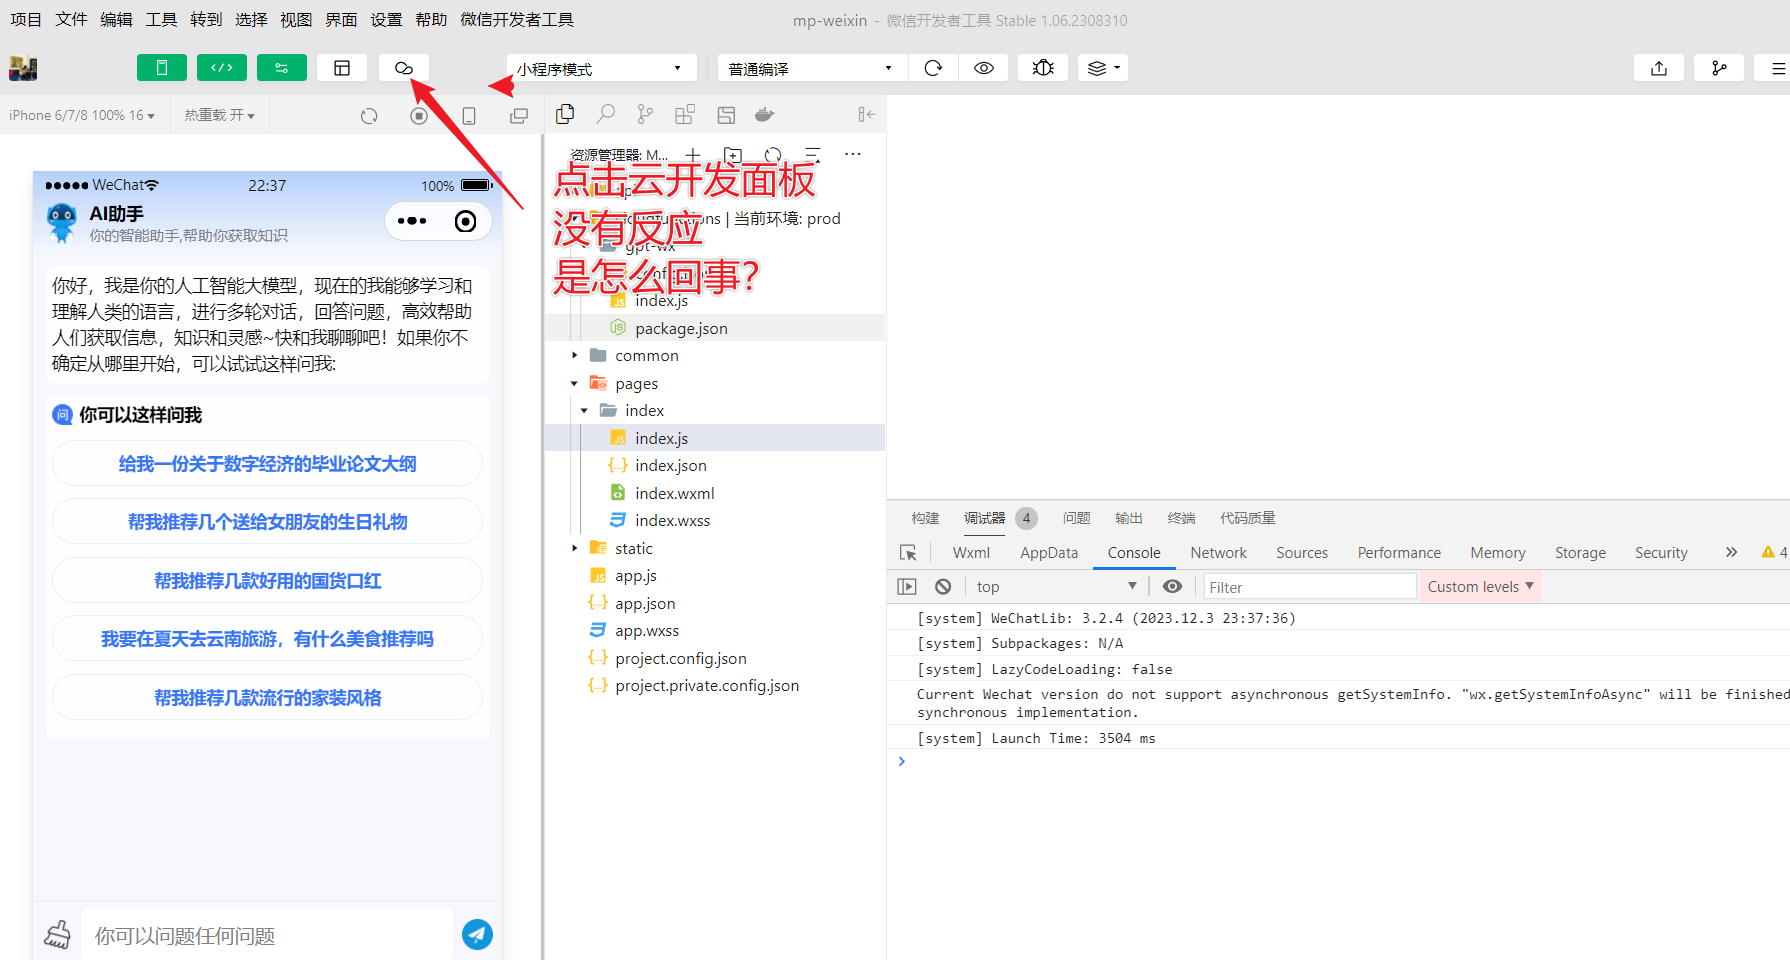Toggle the console sidebar

(907, 587)
